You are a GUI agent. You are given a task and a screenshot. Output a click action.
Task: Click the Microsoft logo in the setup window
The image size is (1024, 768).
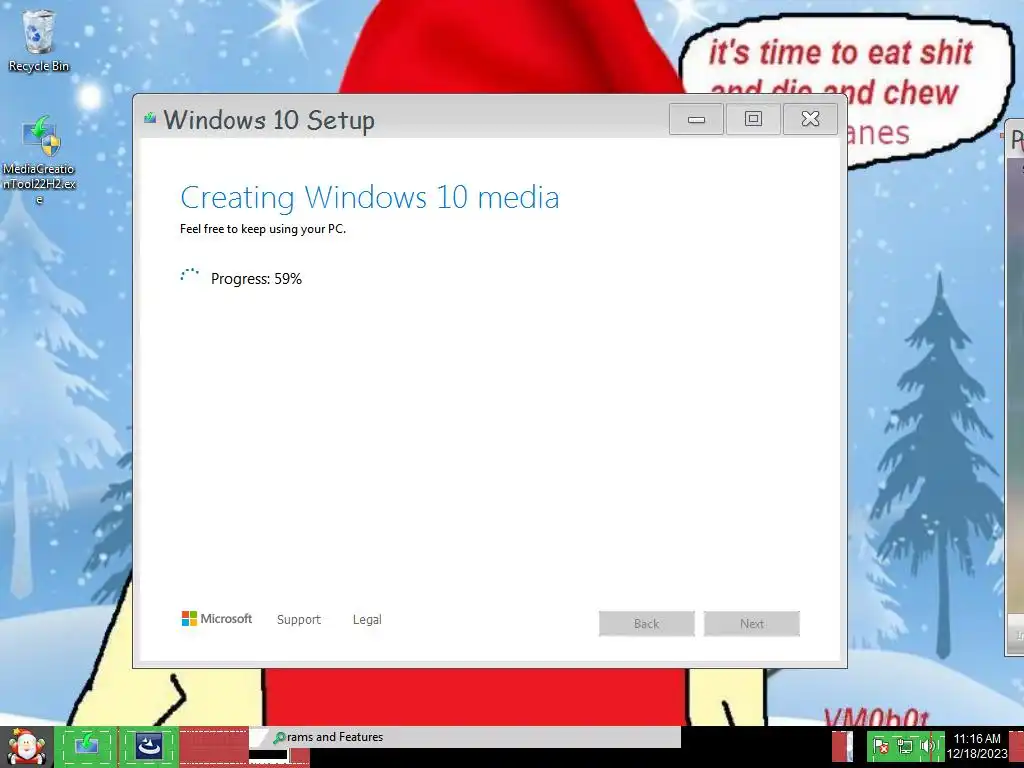tap(217, 618)
